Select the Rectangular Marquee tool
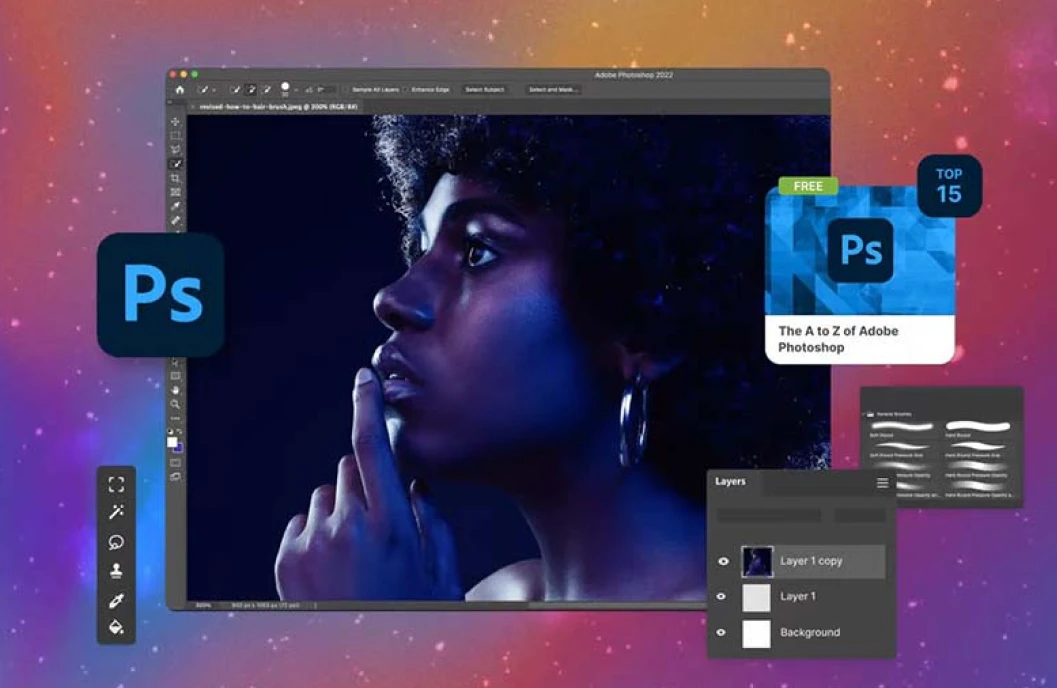Viewport: 1057px width, 688px height. coord(175,135)
